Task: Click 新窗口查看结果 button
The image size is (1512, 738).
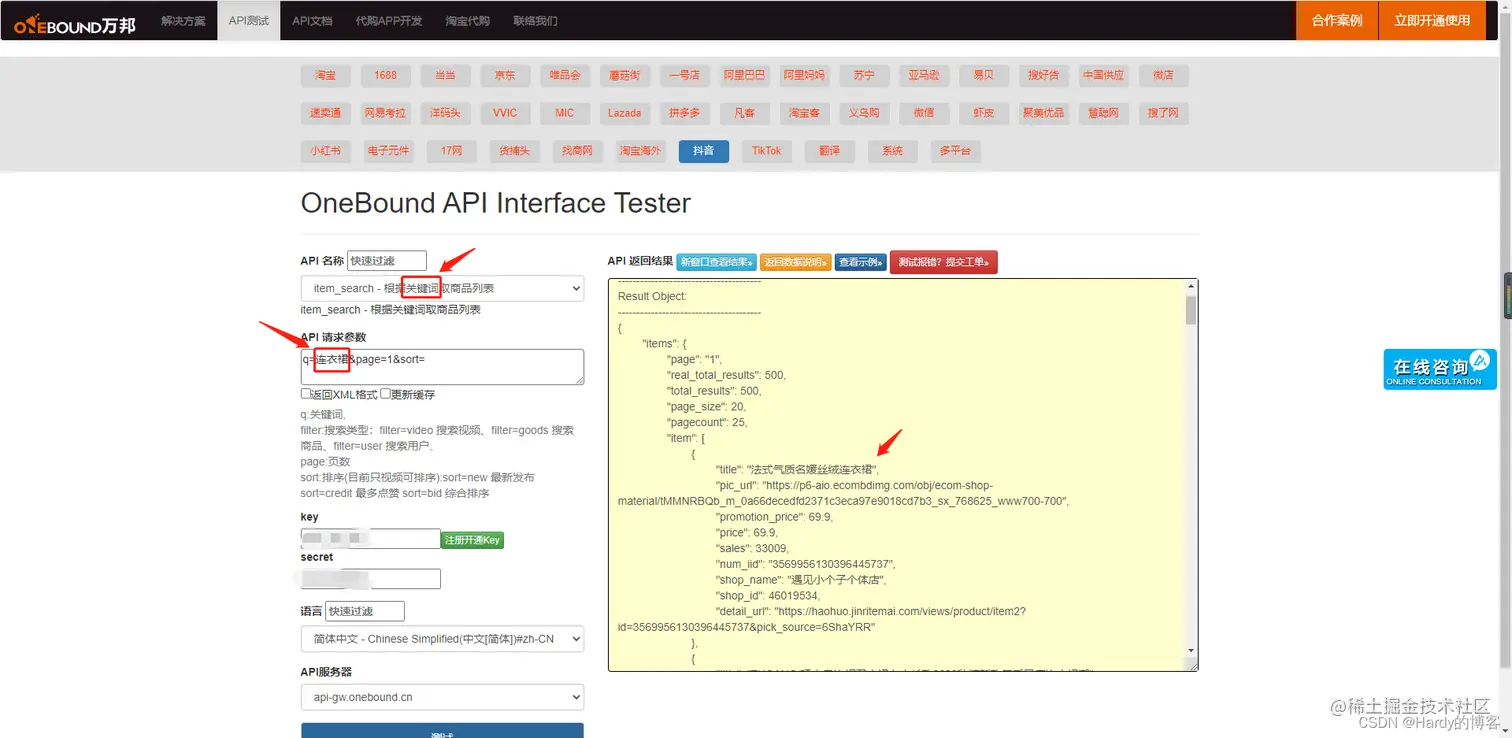Action: 716,262
